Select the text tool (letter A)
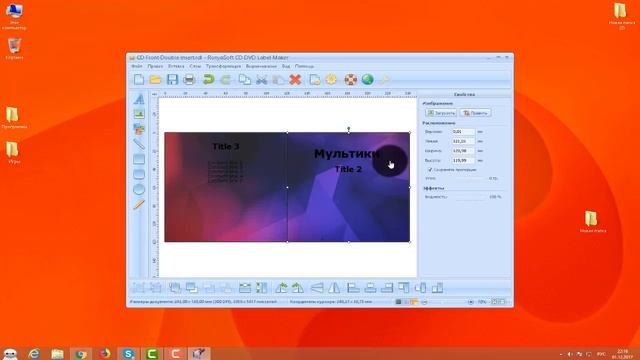 (x=139, y=99)
